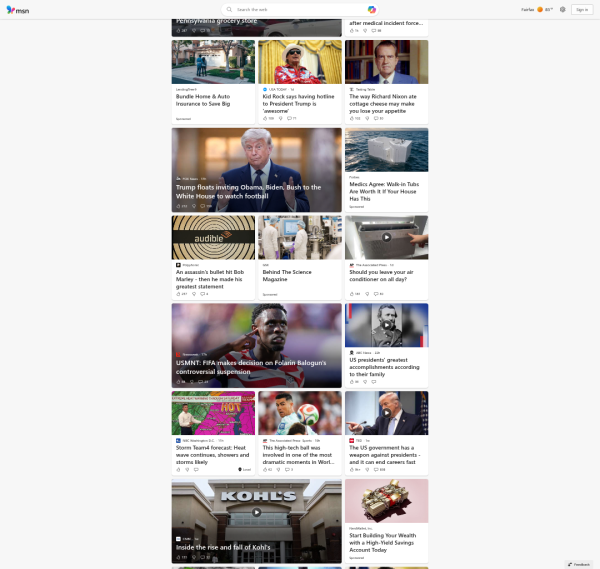Read Kid Rock hotline to Trump headline
600x569 pixels.
click(x=298, y=104)
